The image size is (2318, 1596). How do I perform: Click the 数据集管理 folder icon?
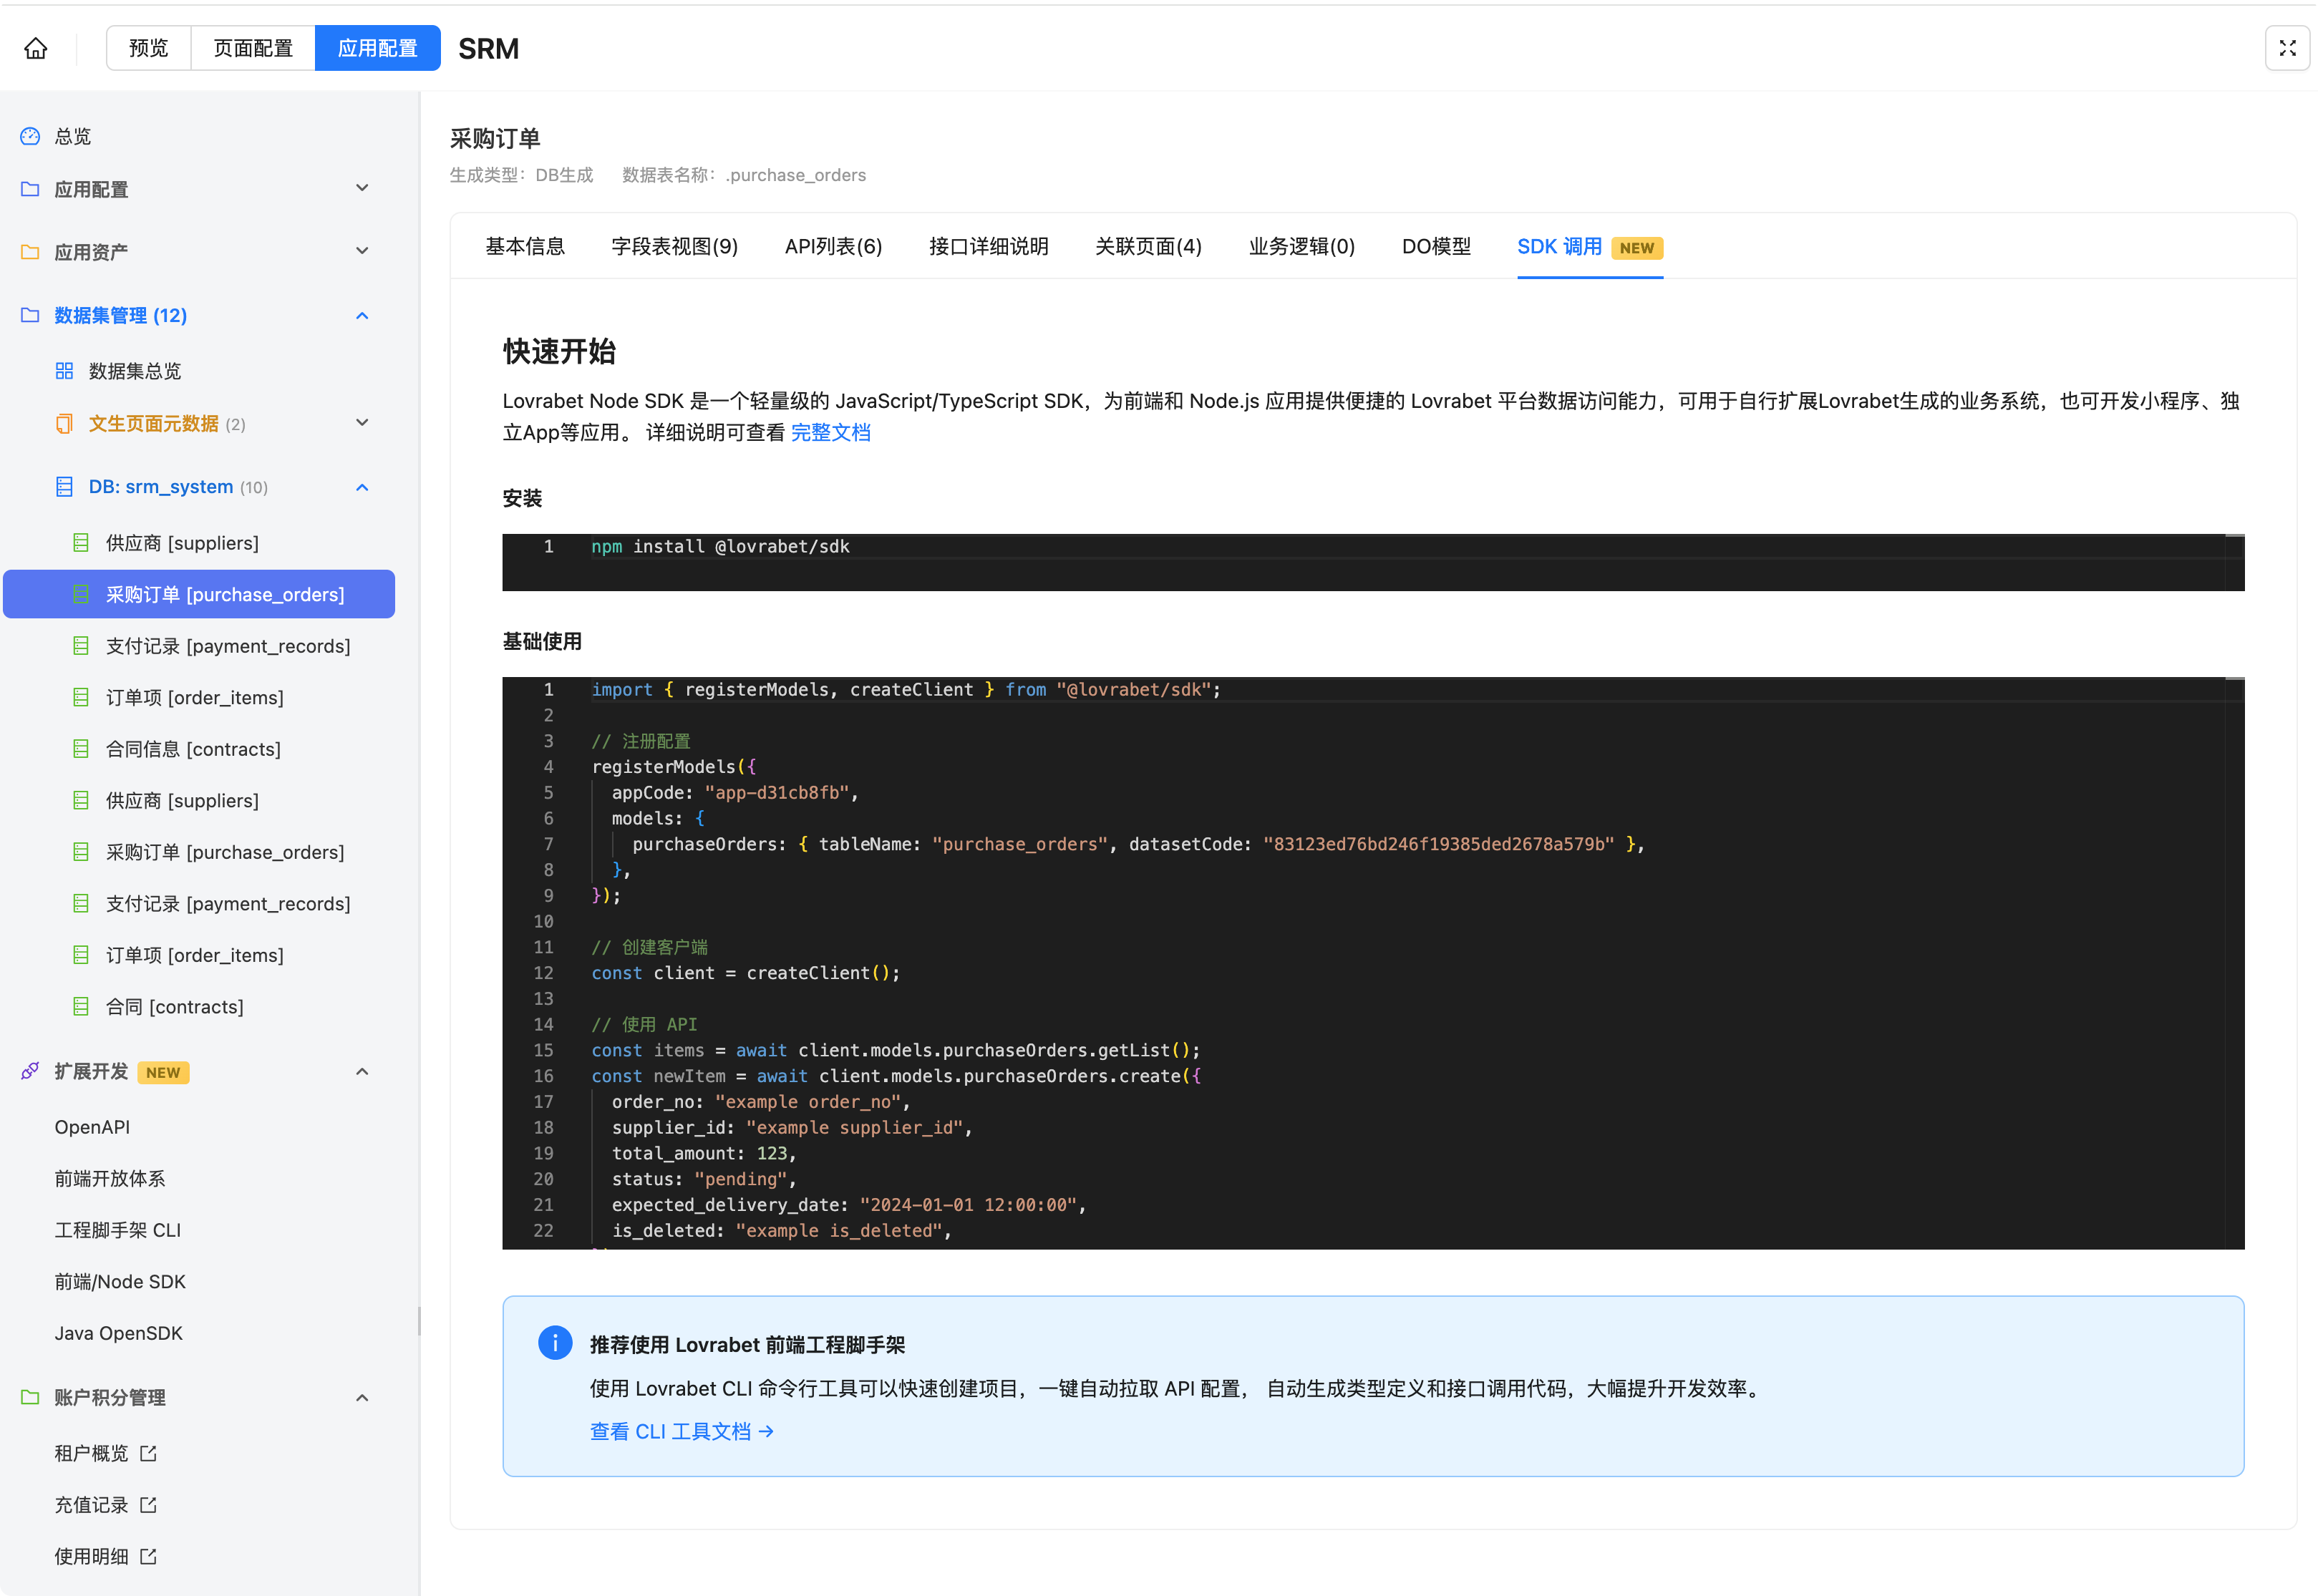(30, 315)
